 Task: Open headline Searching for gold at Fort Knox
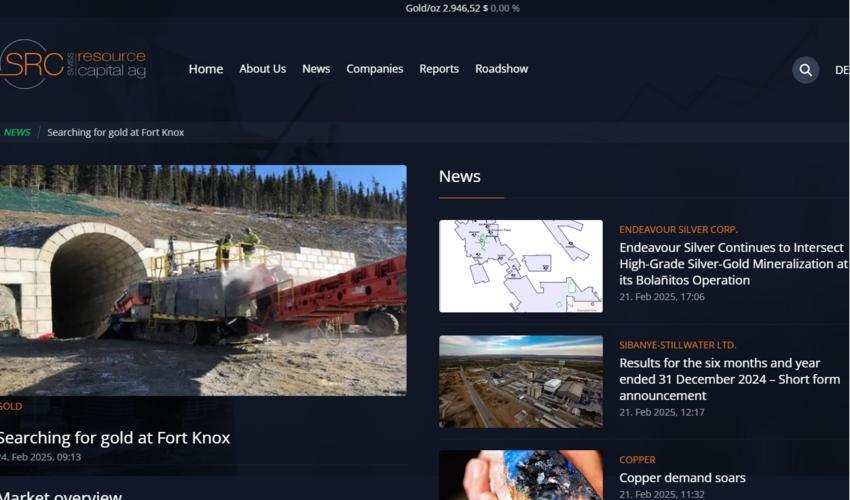tap(115, 438)
